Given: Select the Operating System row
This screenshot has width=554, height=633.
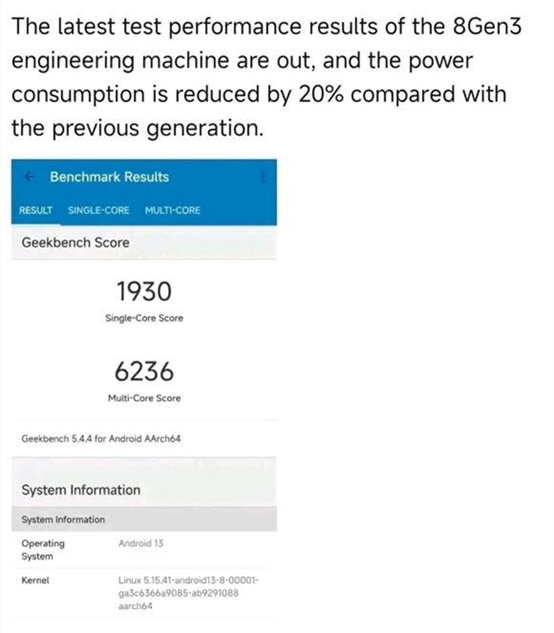Looking at the screenshot, I should tap(144, 550).
